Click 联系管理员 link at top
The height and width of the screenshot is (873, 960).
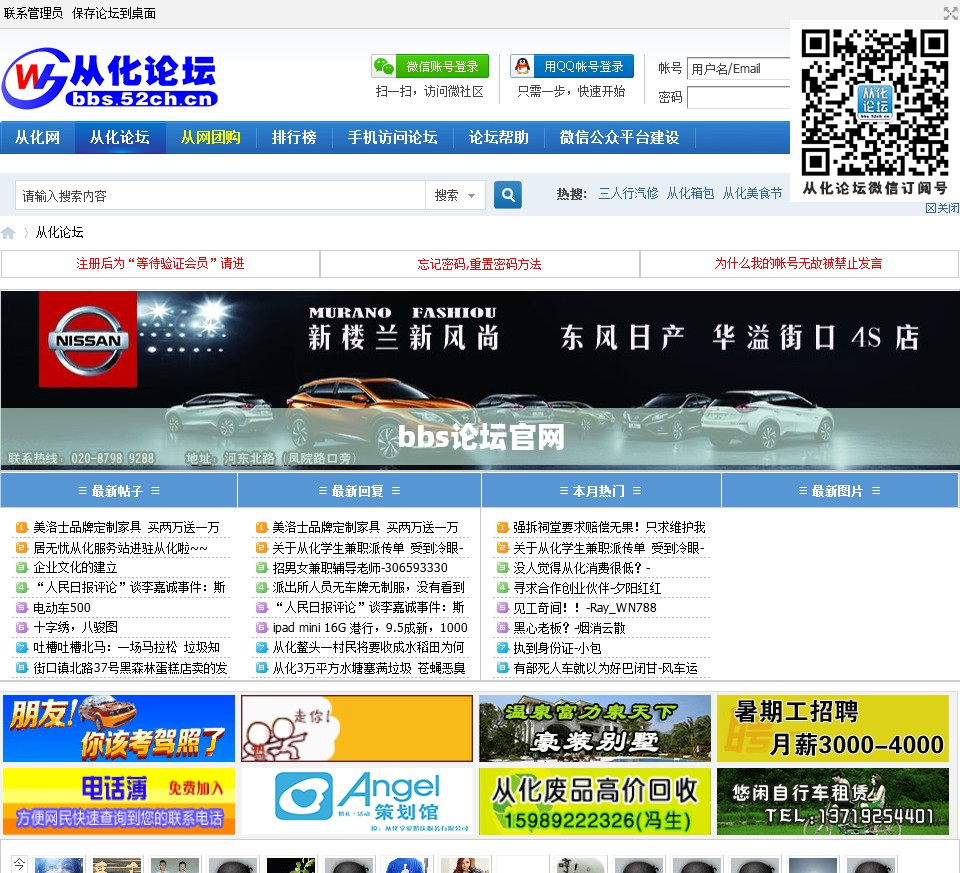pyautogui.click(x=33, y=13)
